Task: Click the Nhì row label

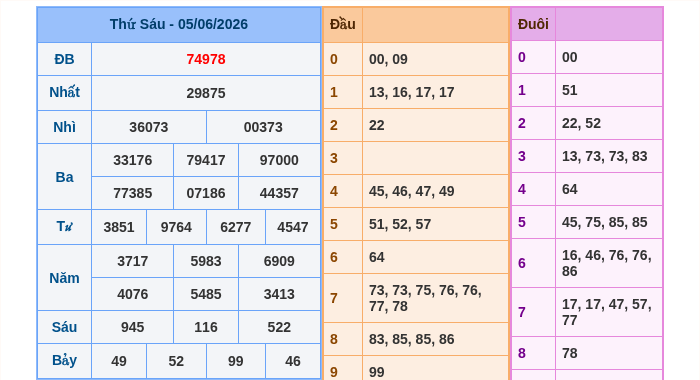Action: coord(64,127)
